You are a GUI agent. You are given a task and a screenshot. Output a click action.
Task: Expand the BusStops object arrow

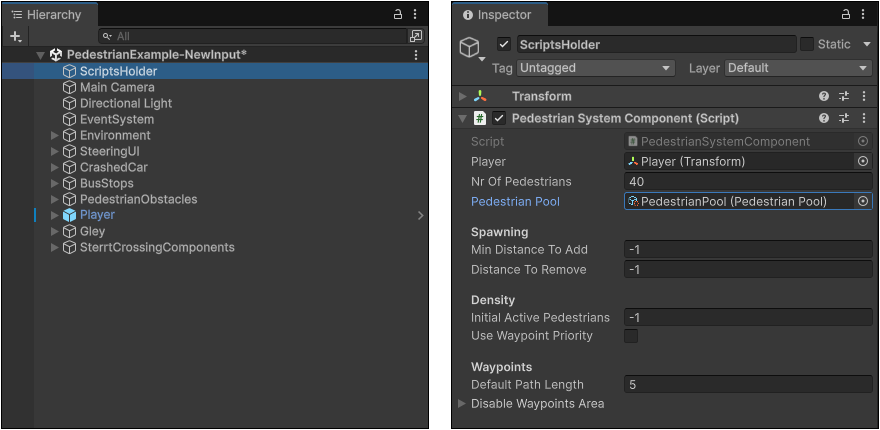point(54,184)
